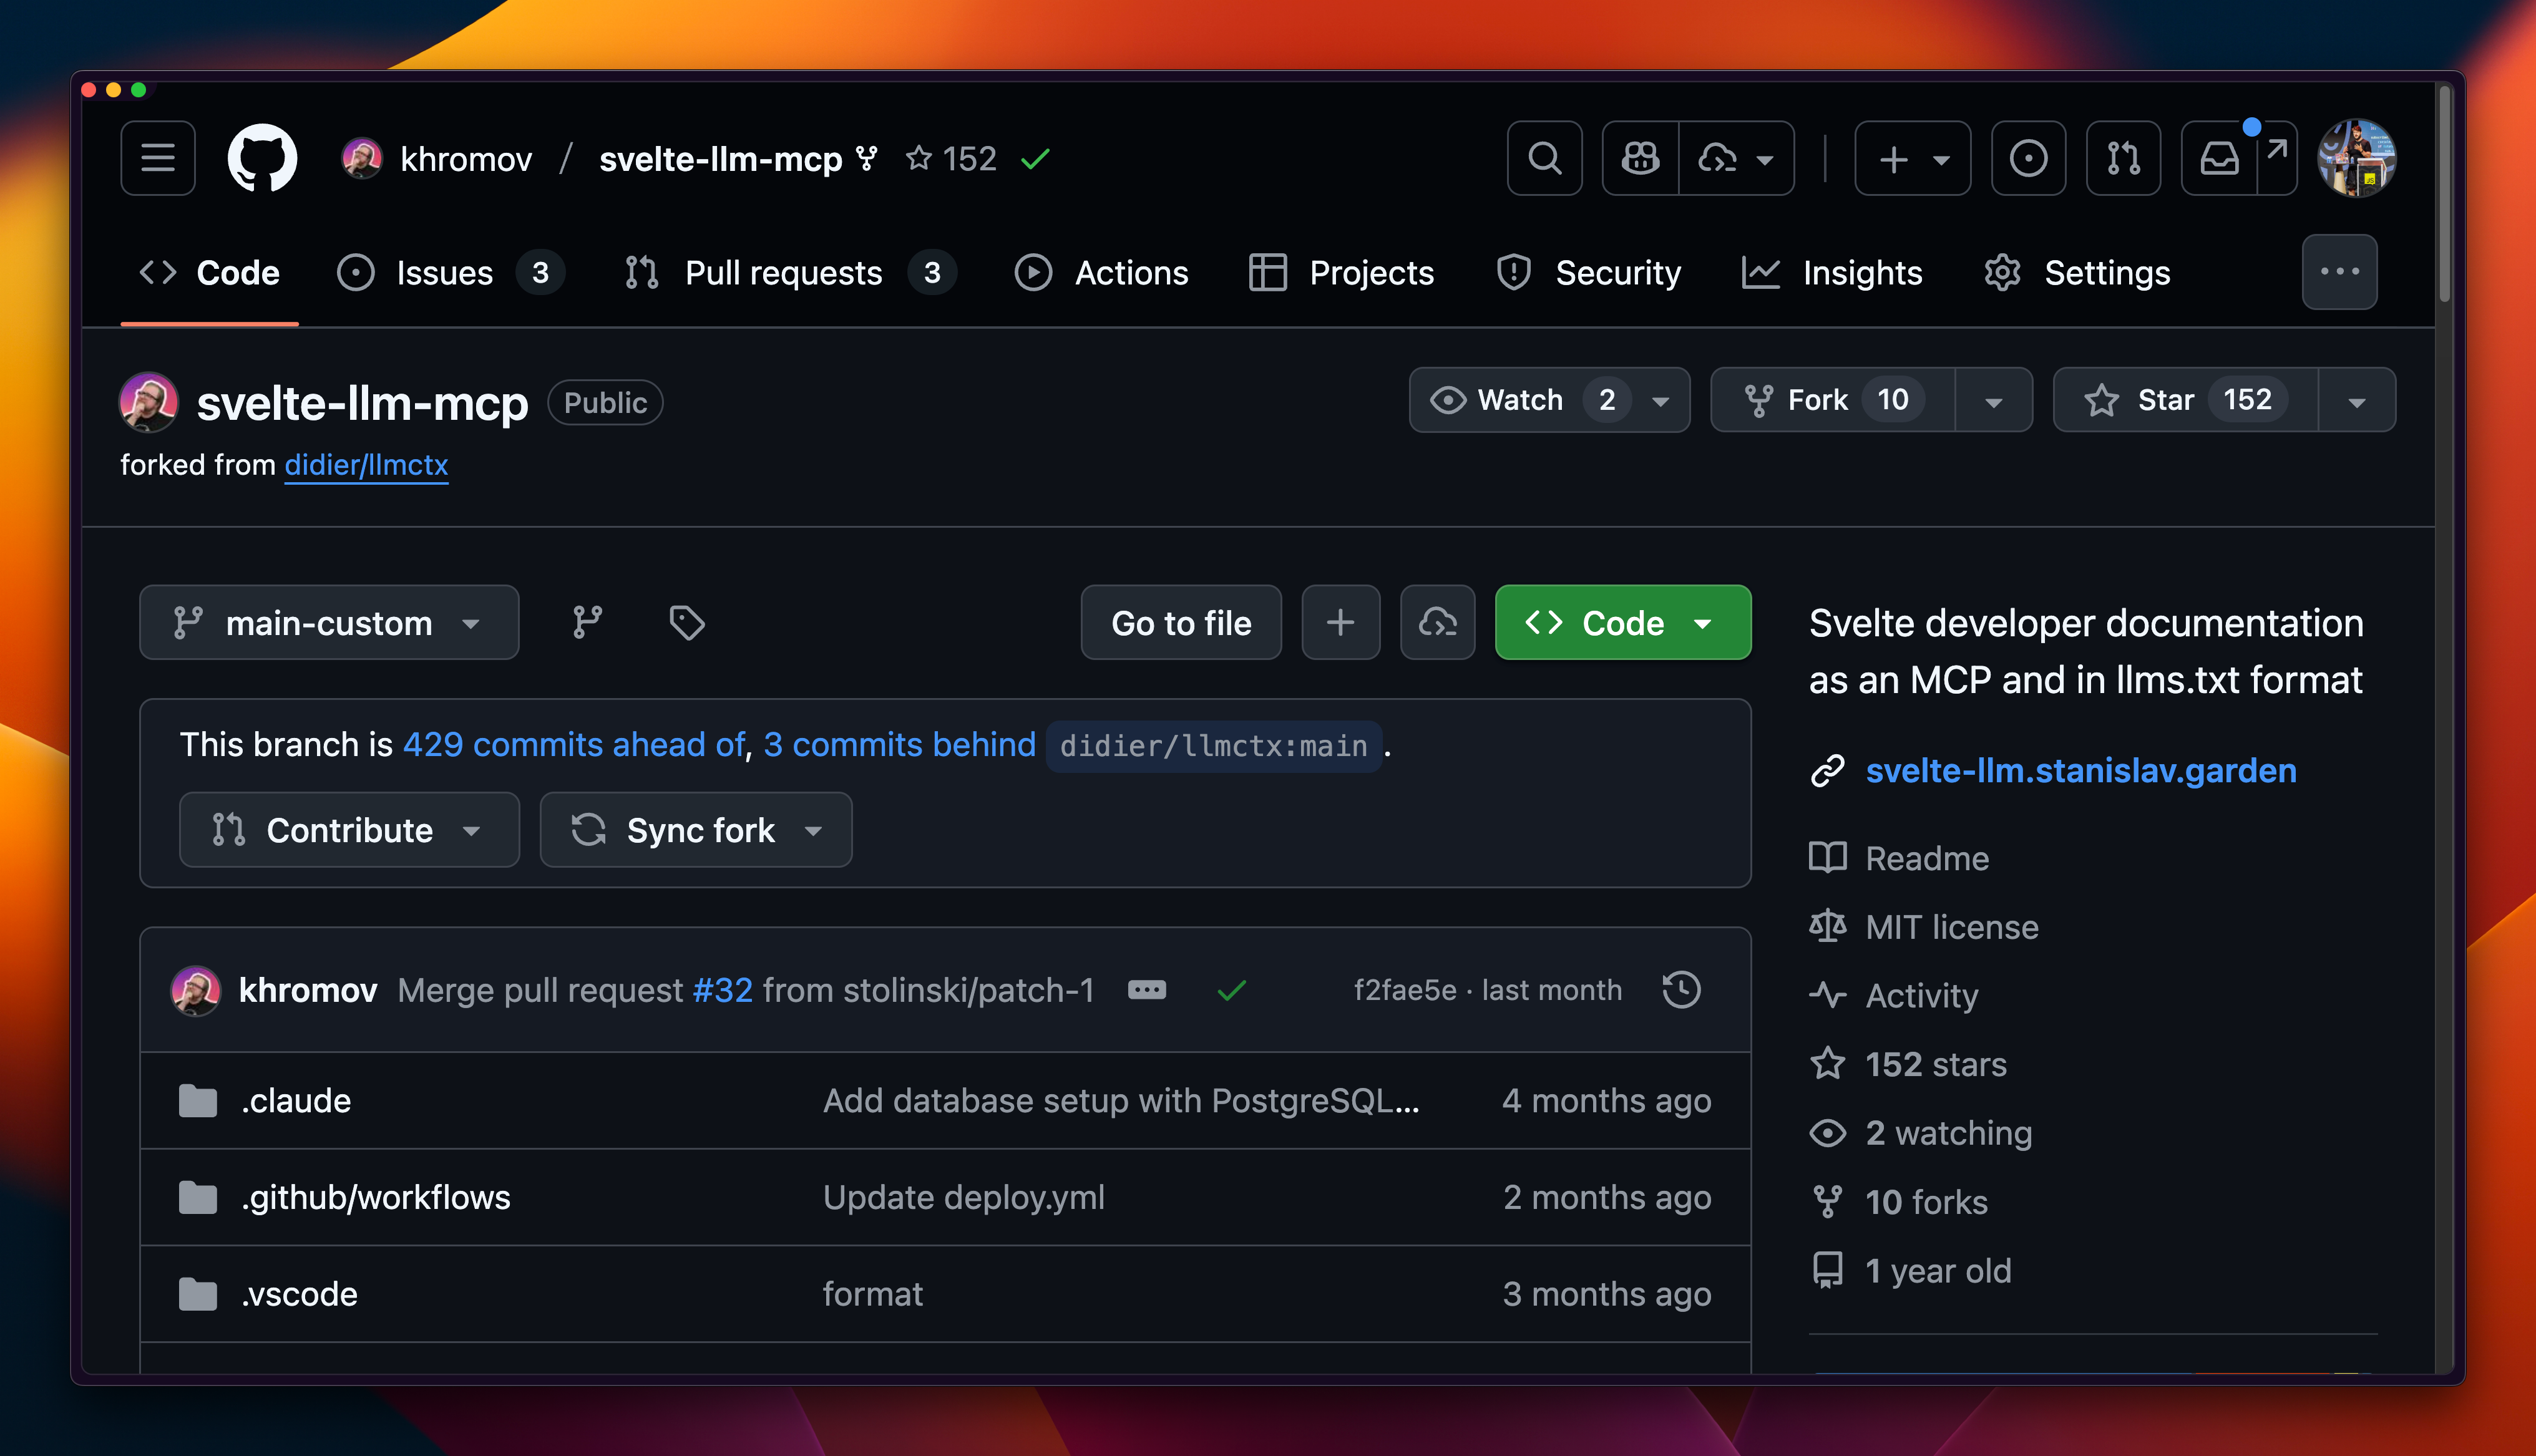Open the Sync fork dropdown
Viewport: 2536px width, 1456px height.
(813, 830)
